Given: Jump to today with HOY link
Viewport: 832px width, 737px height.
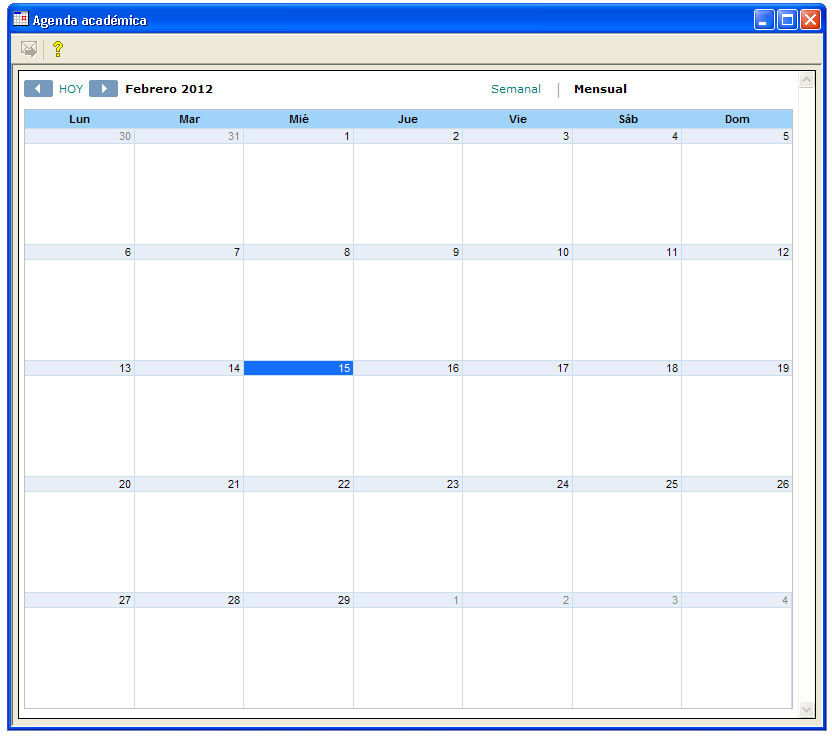Looking at the screenshot, I should point(71,89).
